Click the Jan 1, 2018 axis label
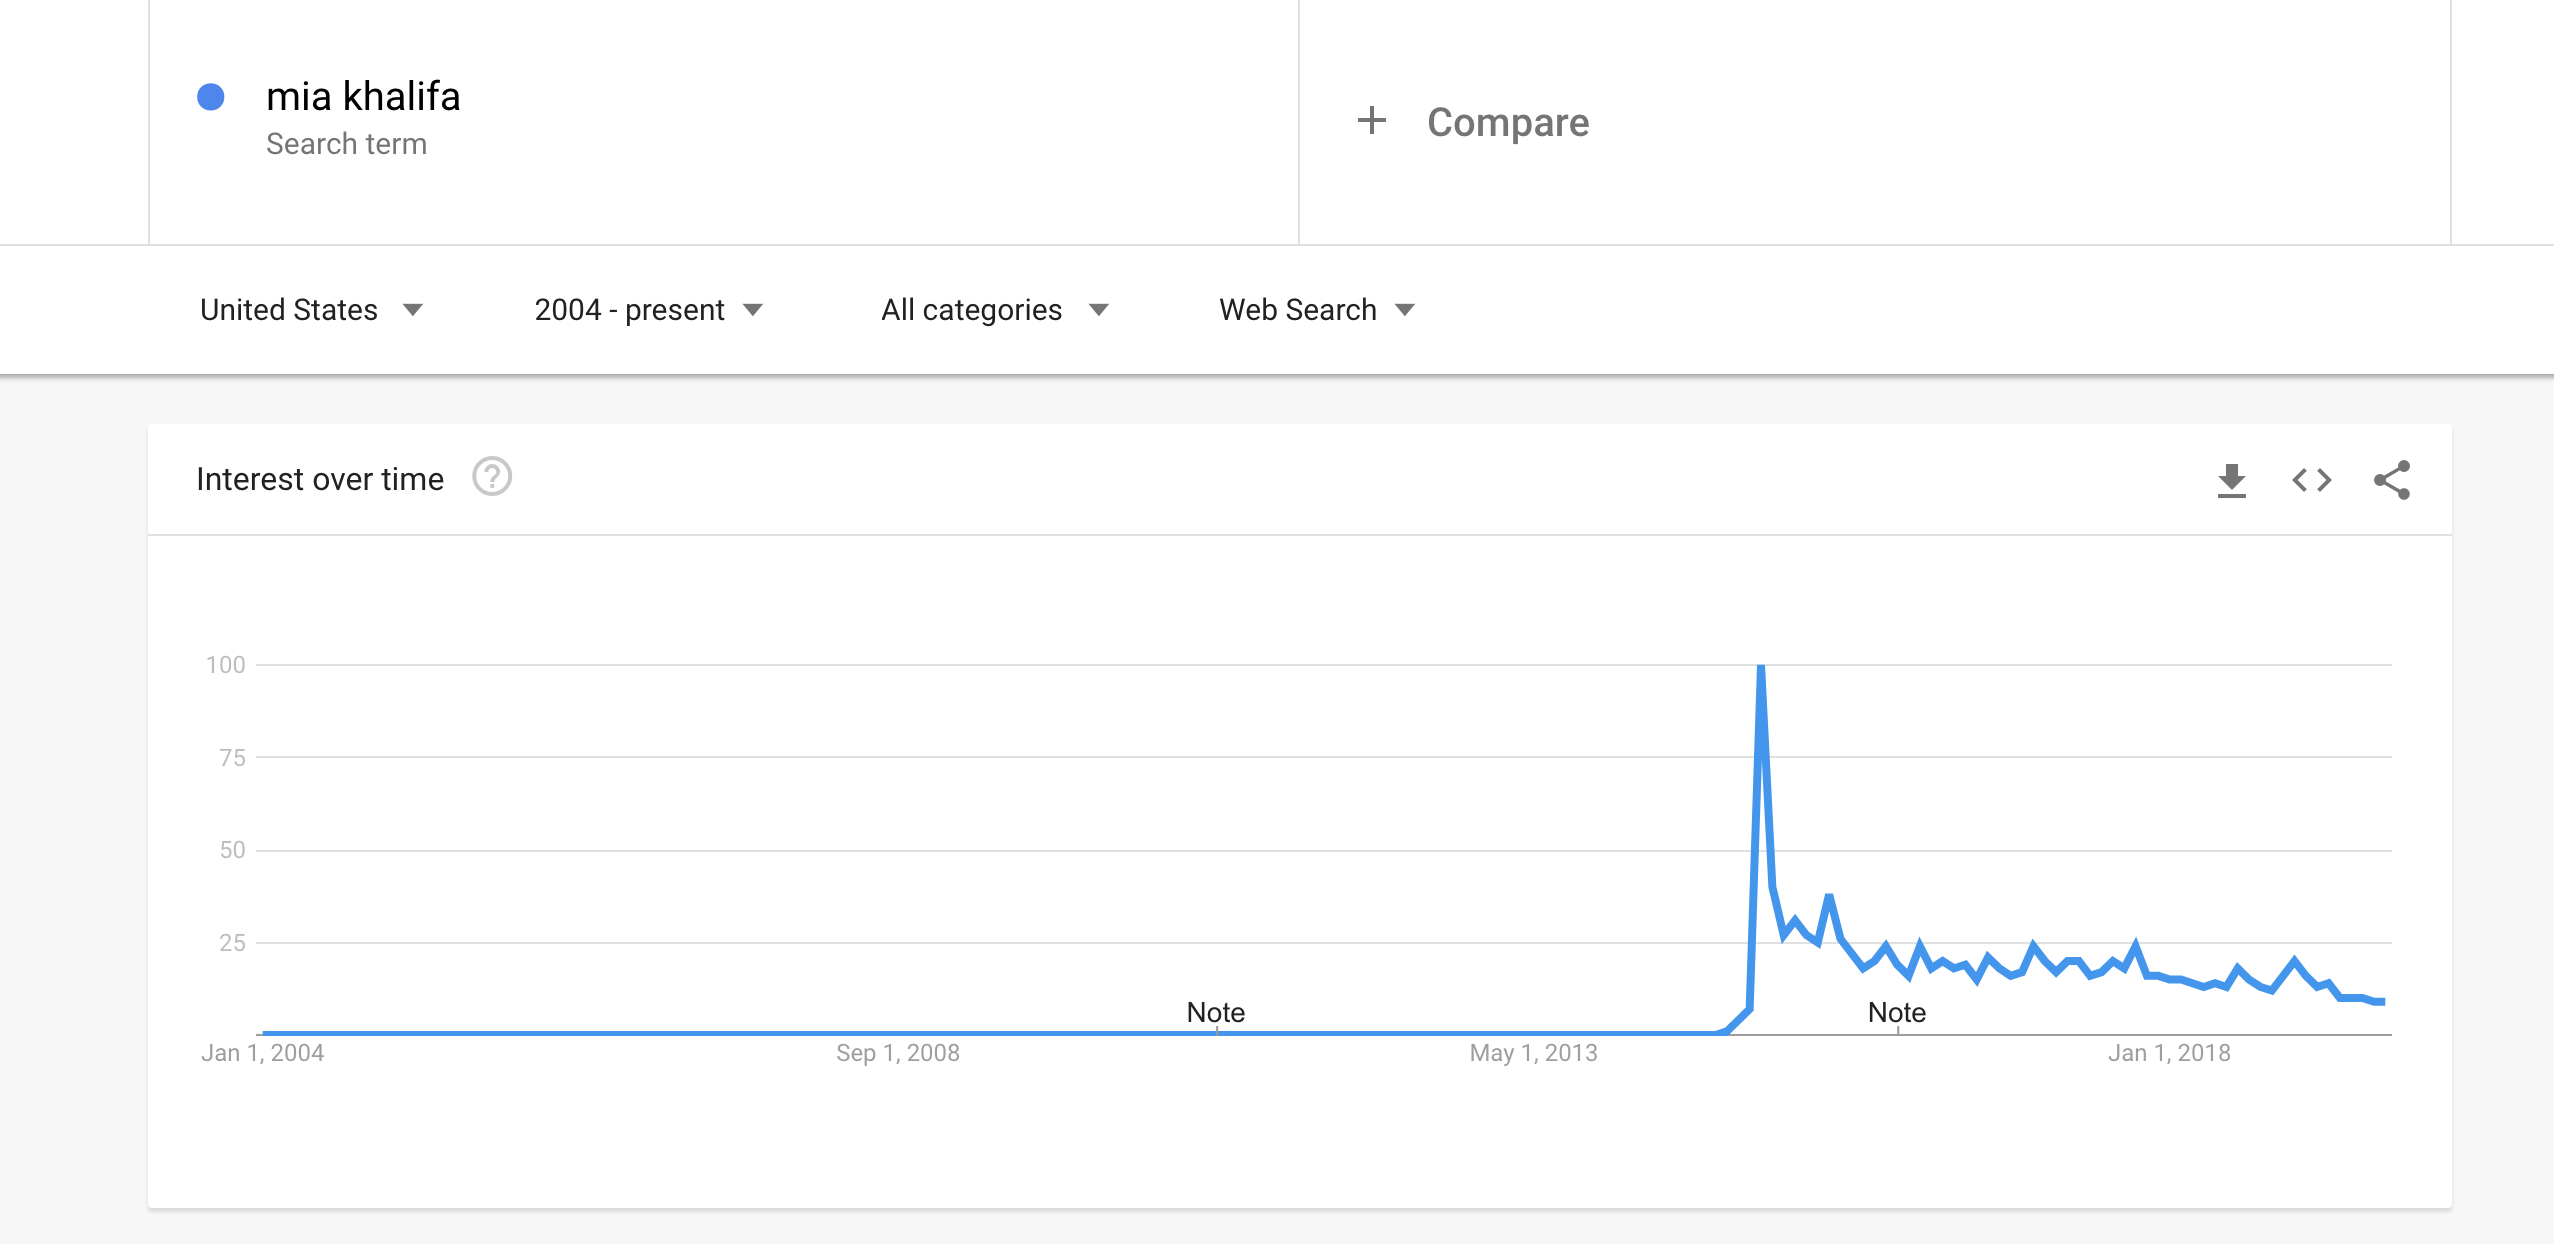Screen dimensions: 2554x1244 point(2169,1053)
